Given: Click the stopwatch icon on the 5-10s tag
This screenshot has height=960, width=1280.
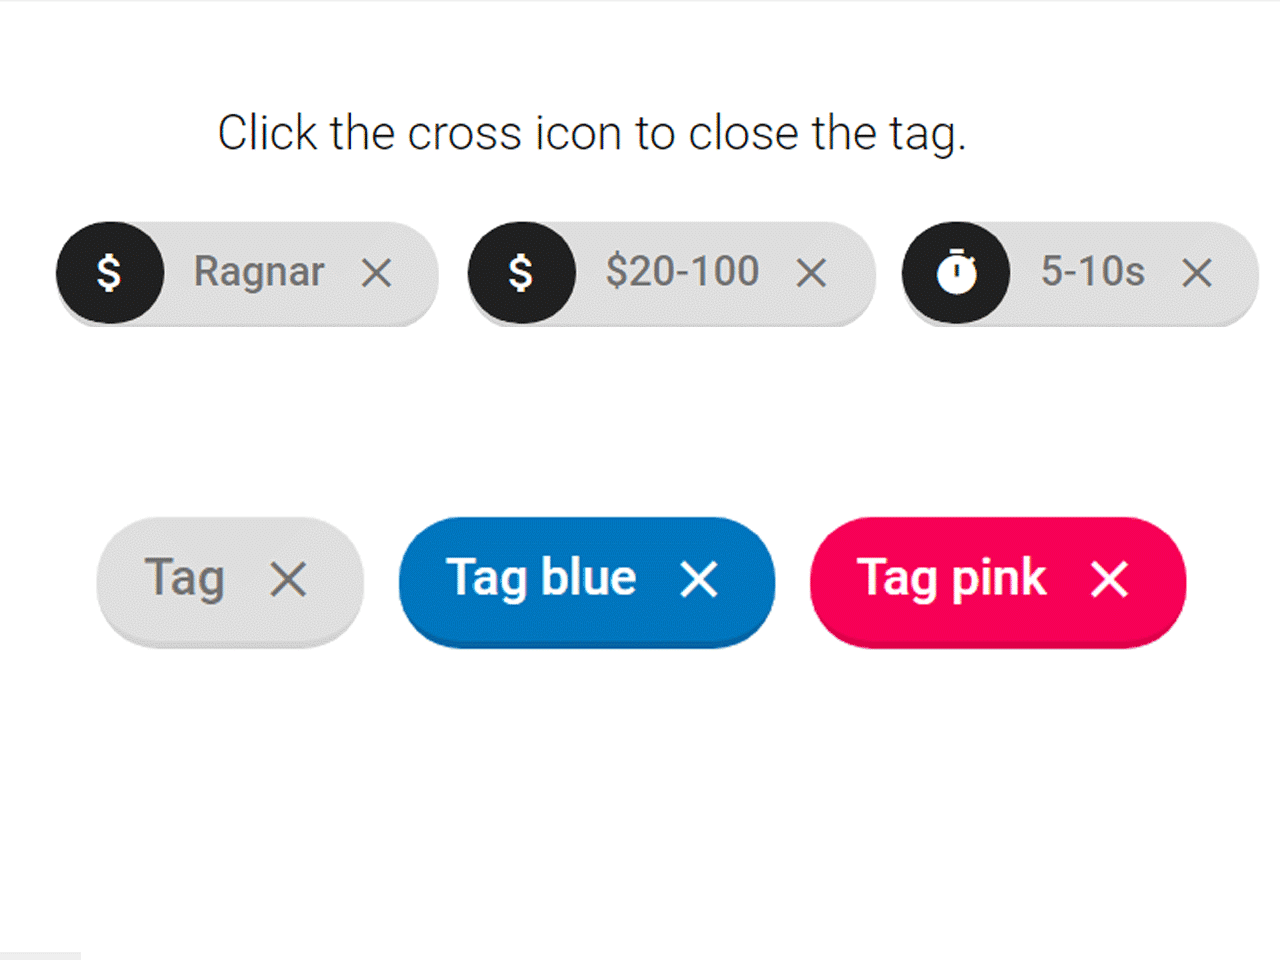Looking at the screenshot, I should point(957,273).
